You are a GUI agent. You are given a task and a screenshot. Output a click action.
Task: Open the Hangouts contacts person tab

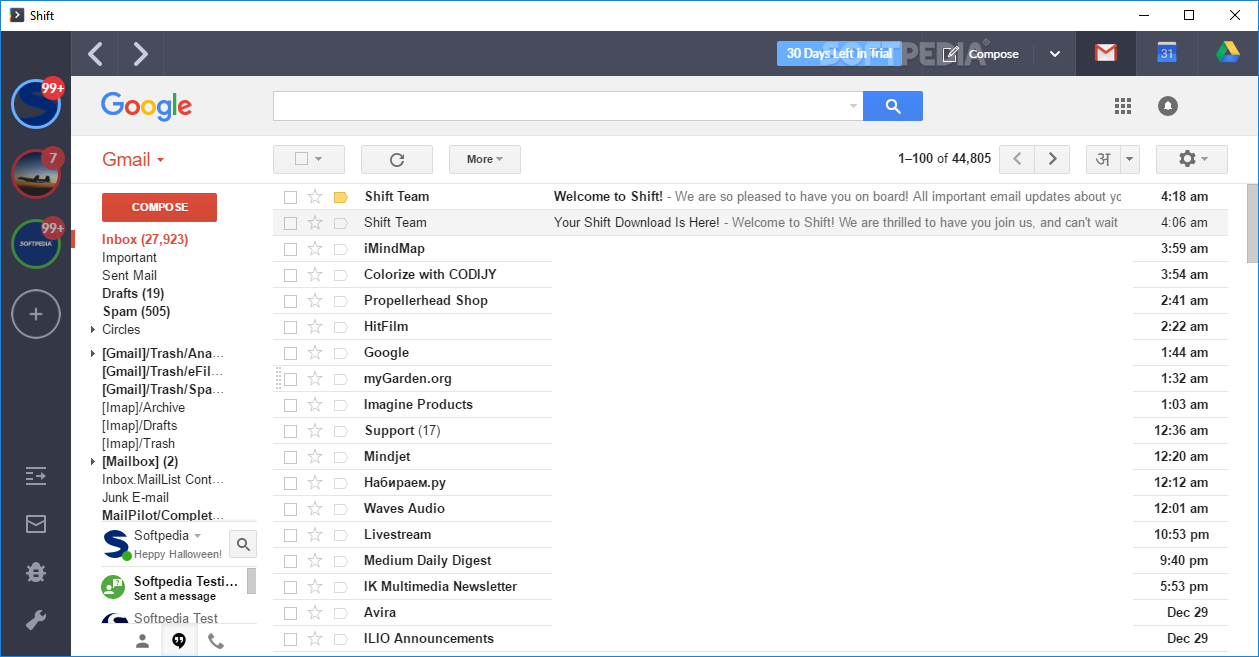143,641
